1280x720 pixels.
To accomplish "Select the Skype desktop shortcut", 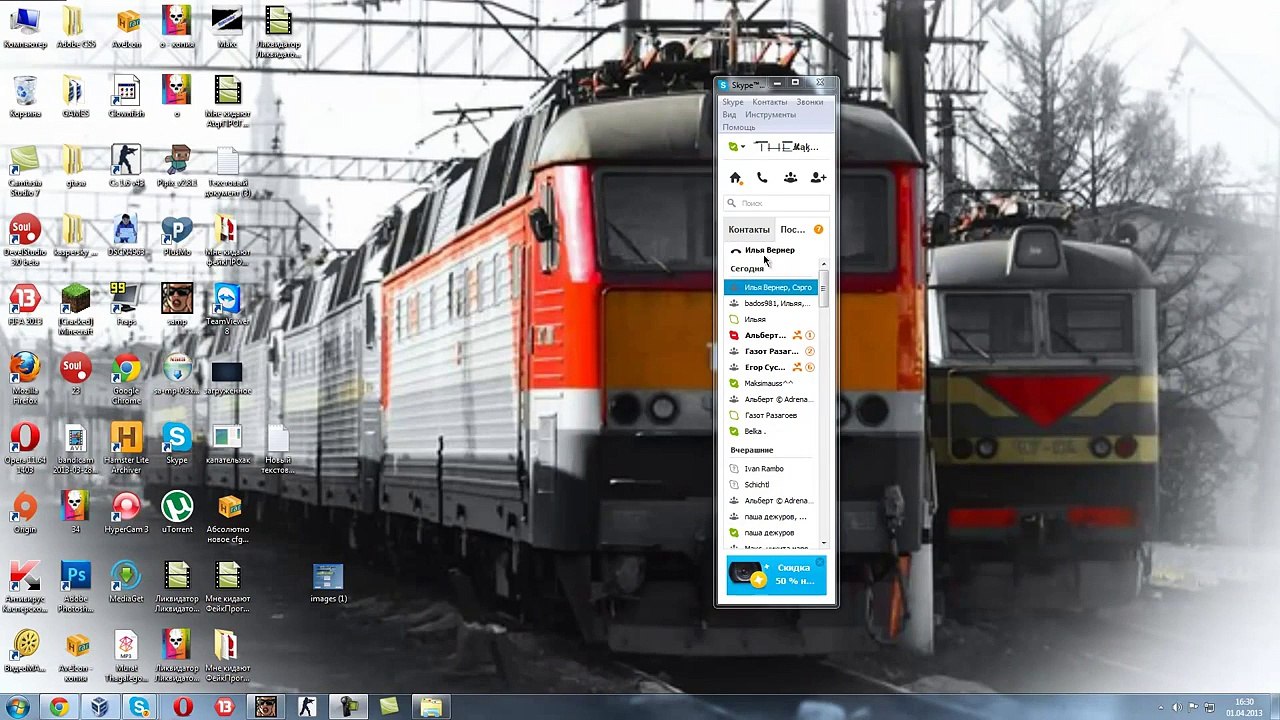I will (x=177, y=443).
